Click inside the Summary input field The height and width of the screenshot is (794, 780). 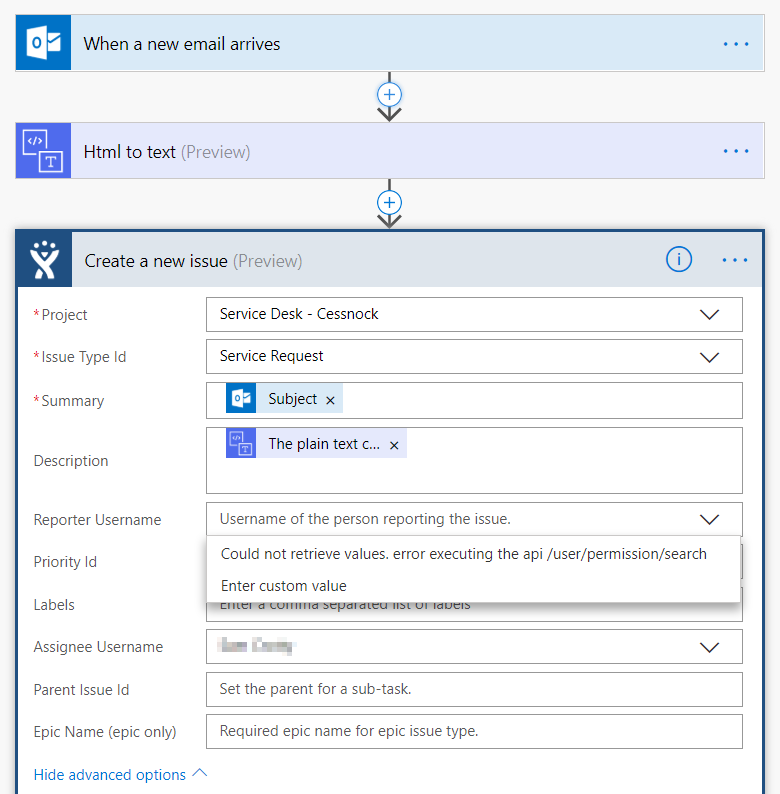[474, 401]
